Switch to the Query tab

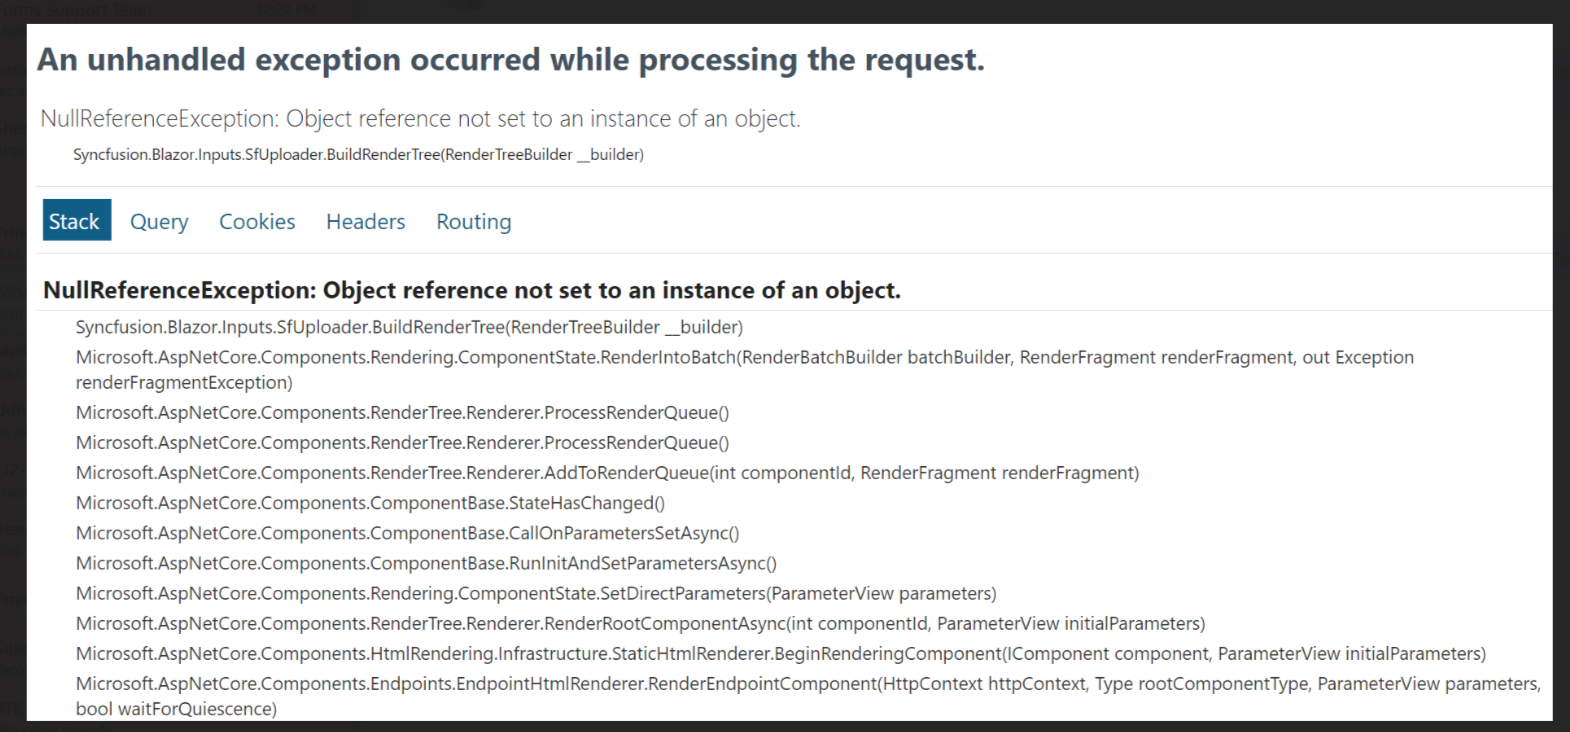(x=159, y=221)
